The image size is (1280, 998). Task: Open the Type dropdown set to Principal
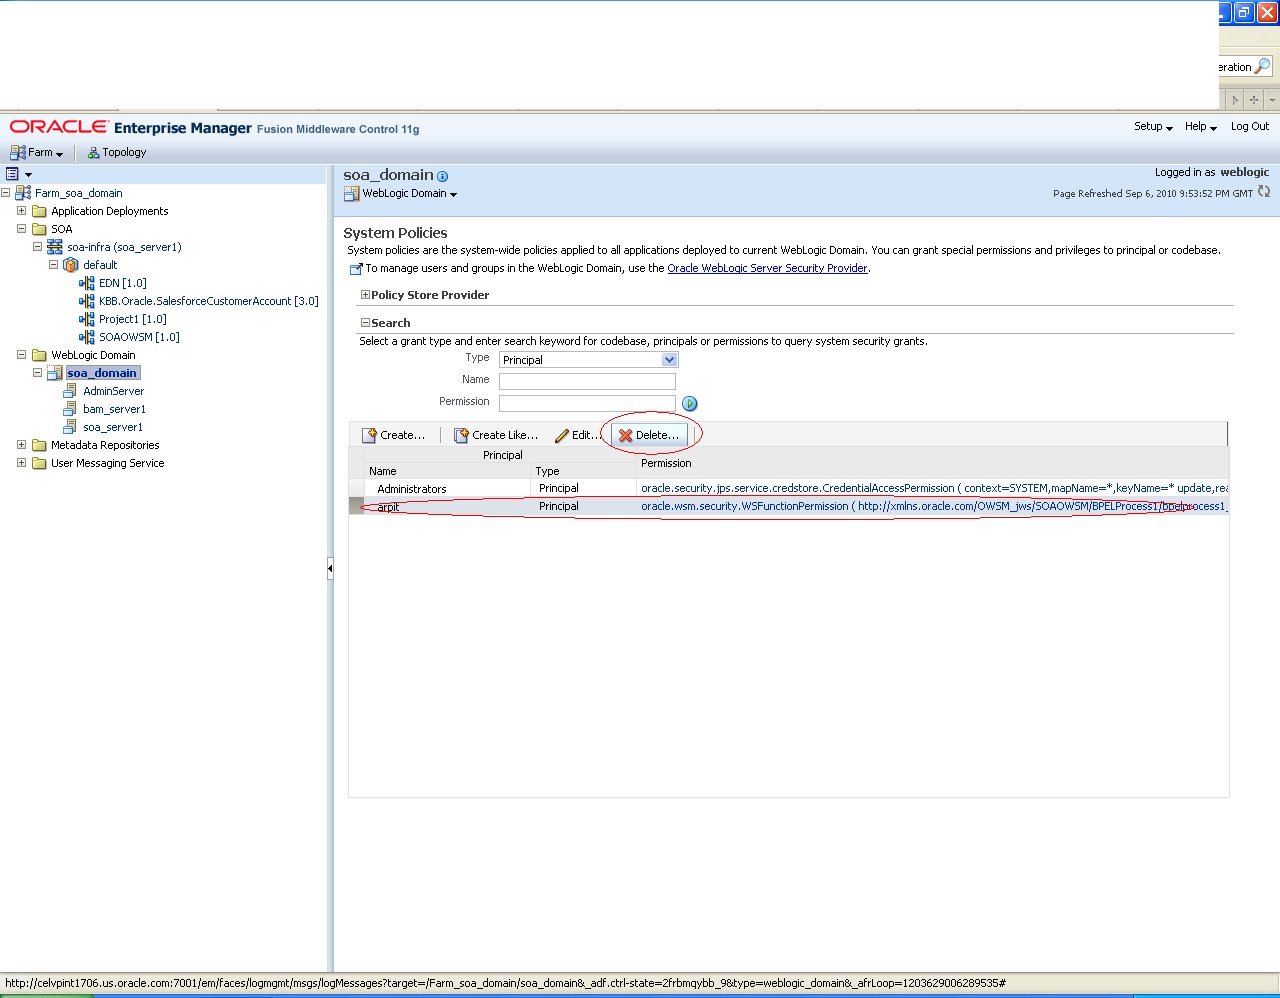click(x=589, y=360)
